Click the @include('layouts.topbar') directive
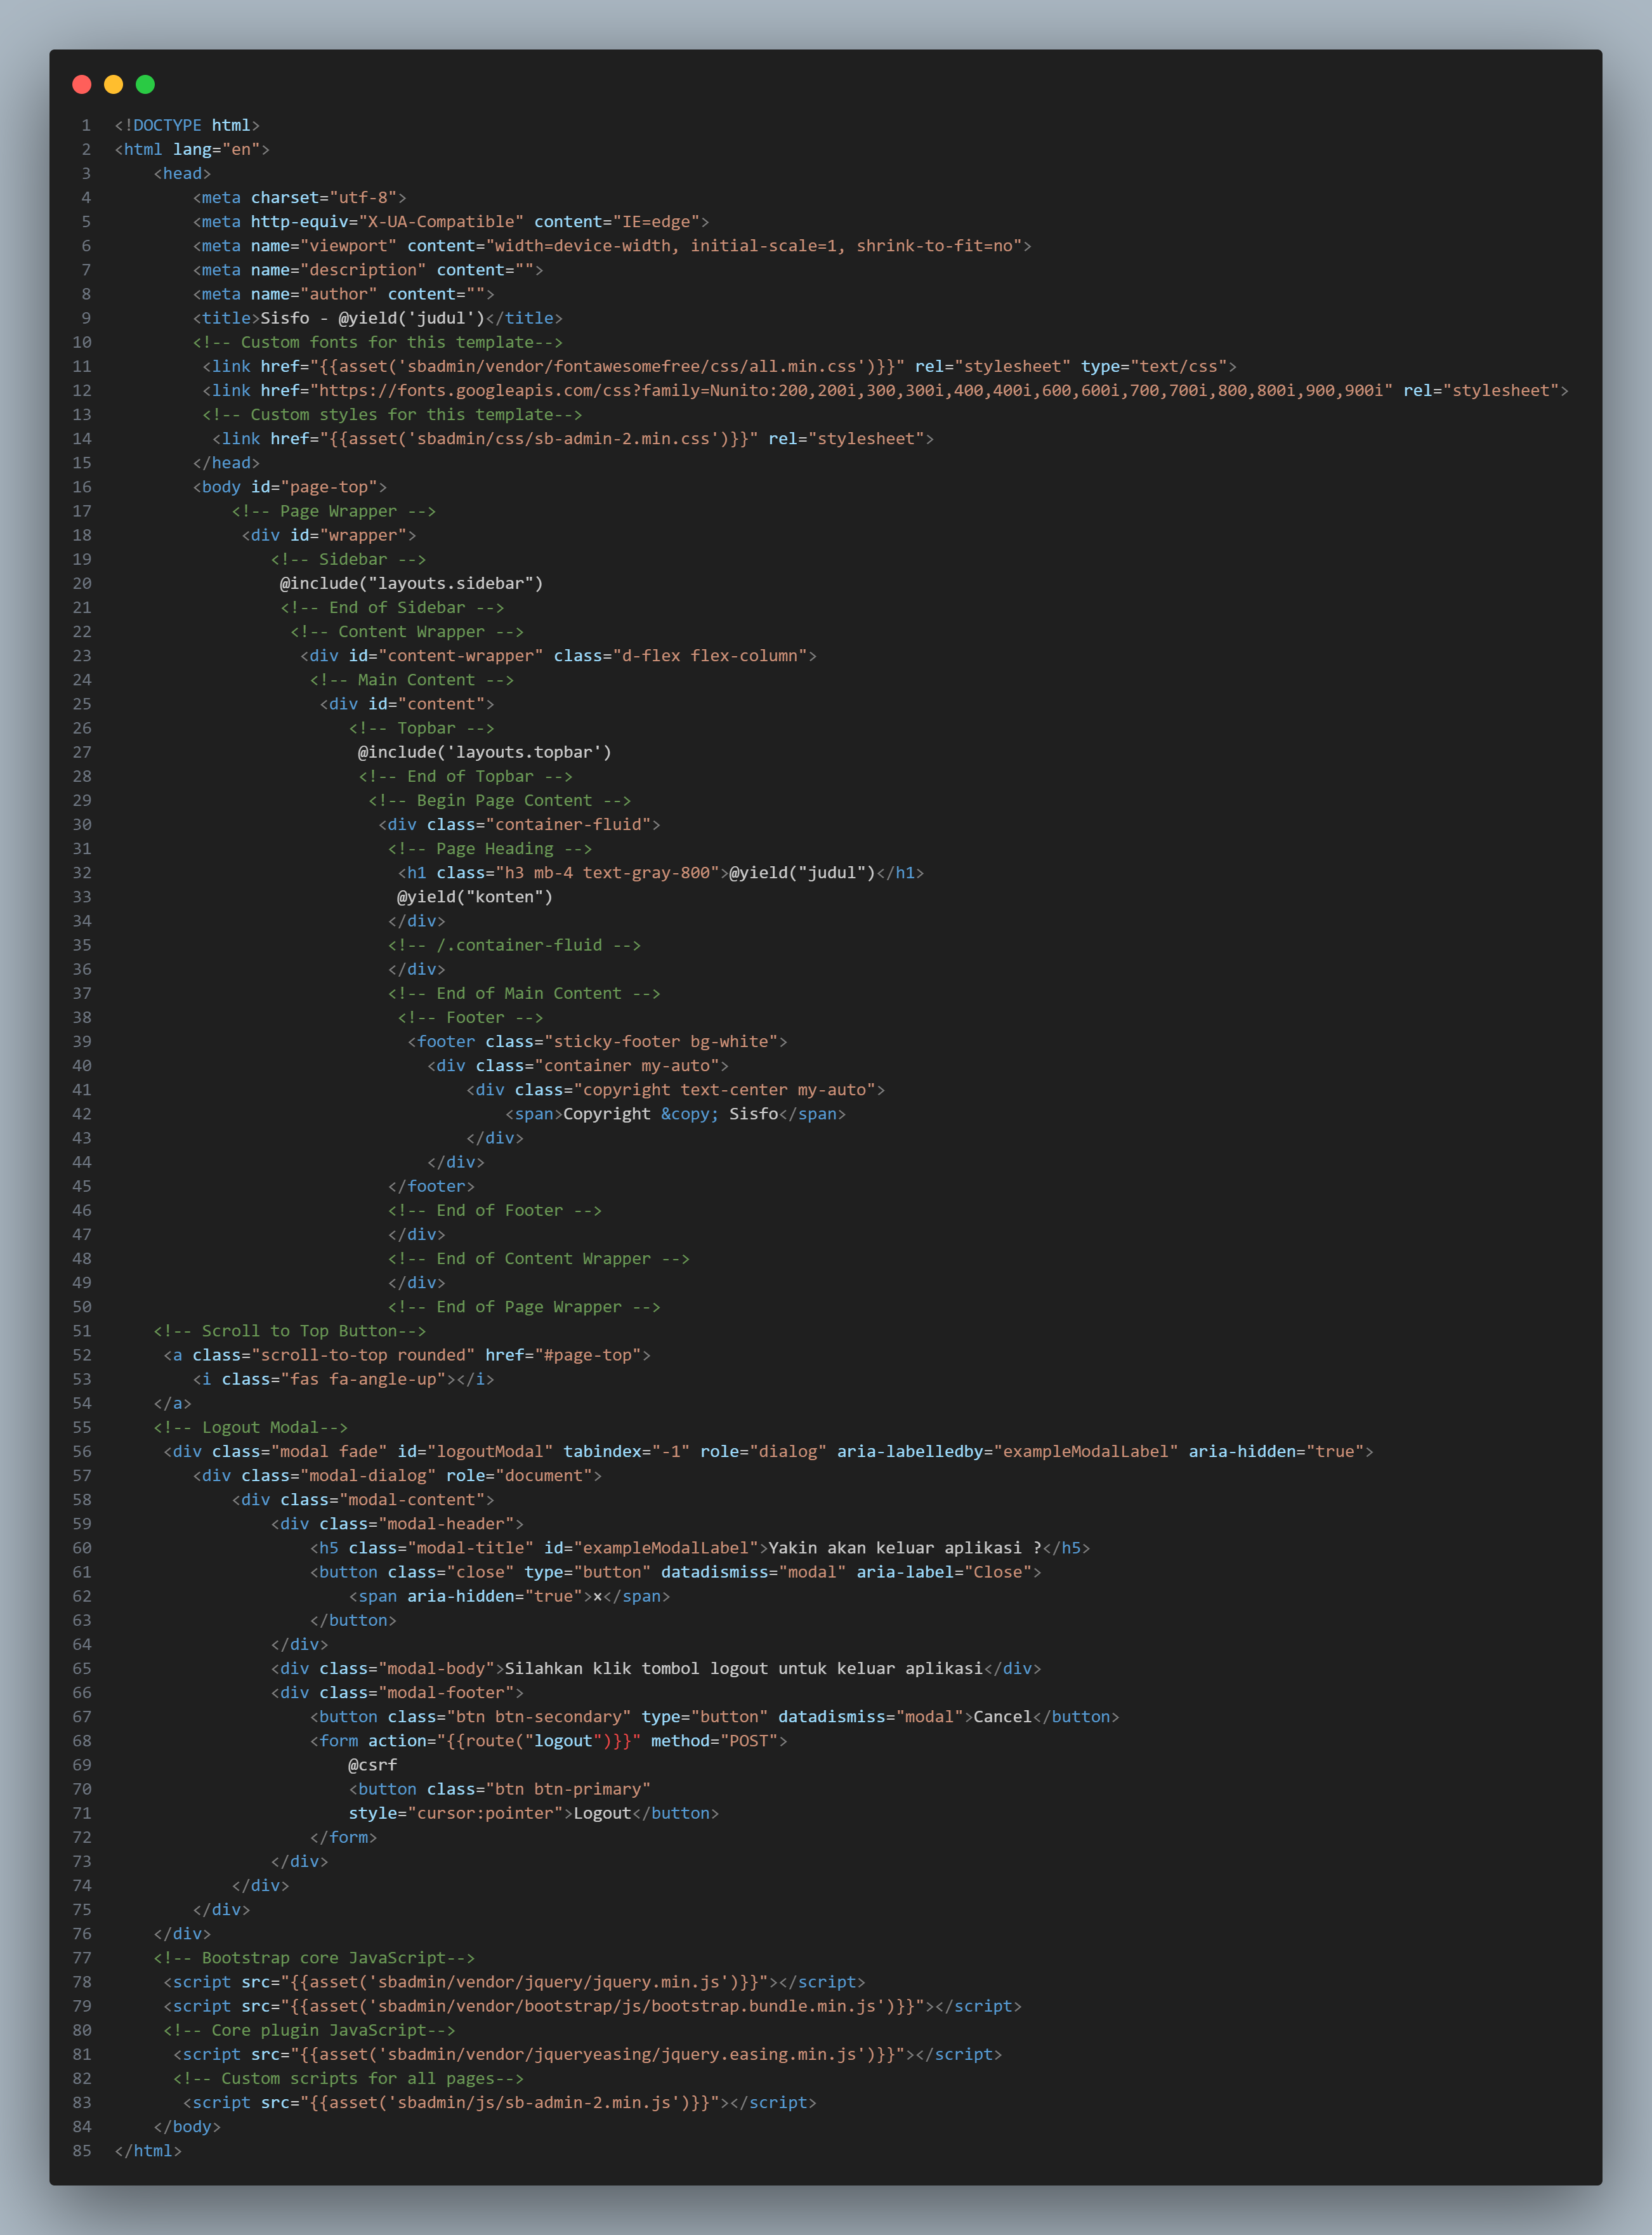The width and height of the screenshot is (1652, 2235). (484, 752)
